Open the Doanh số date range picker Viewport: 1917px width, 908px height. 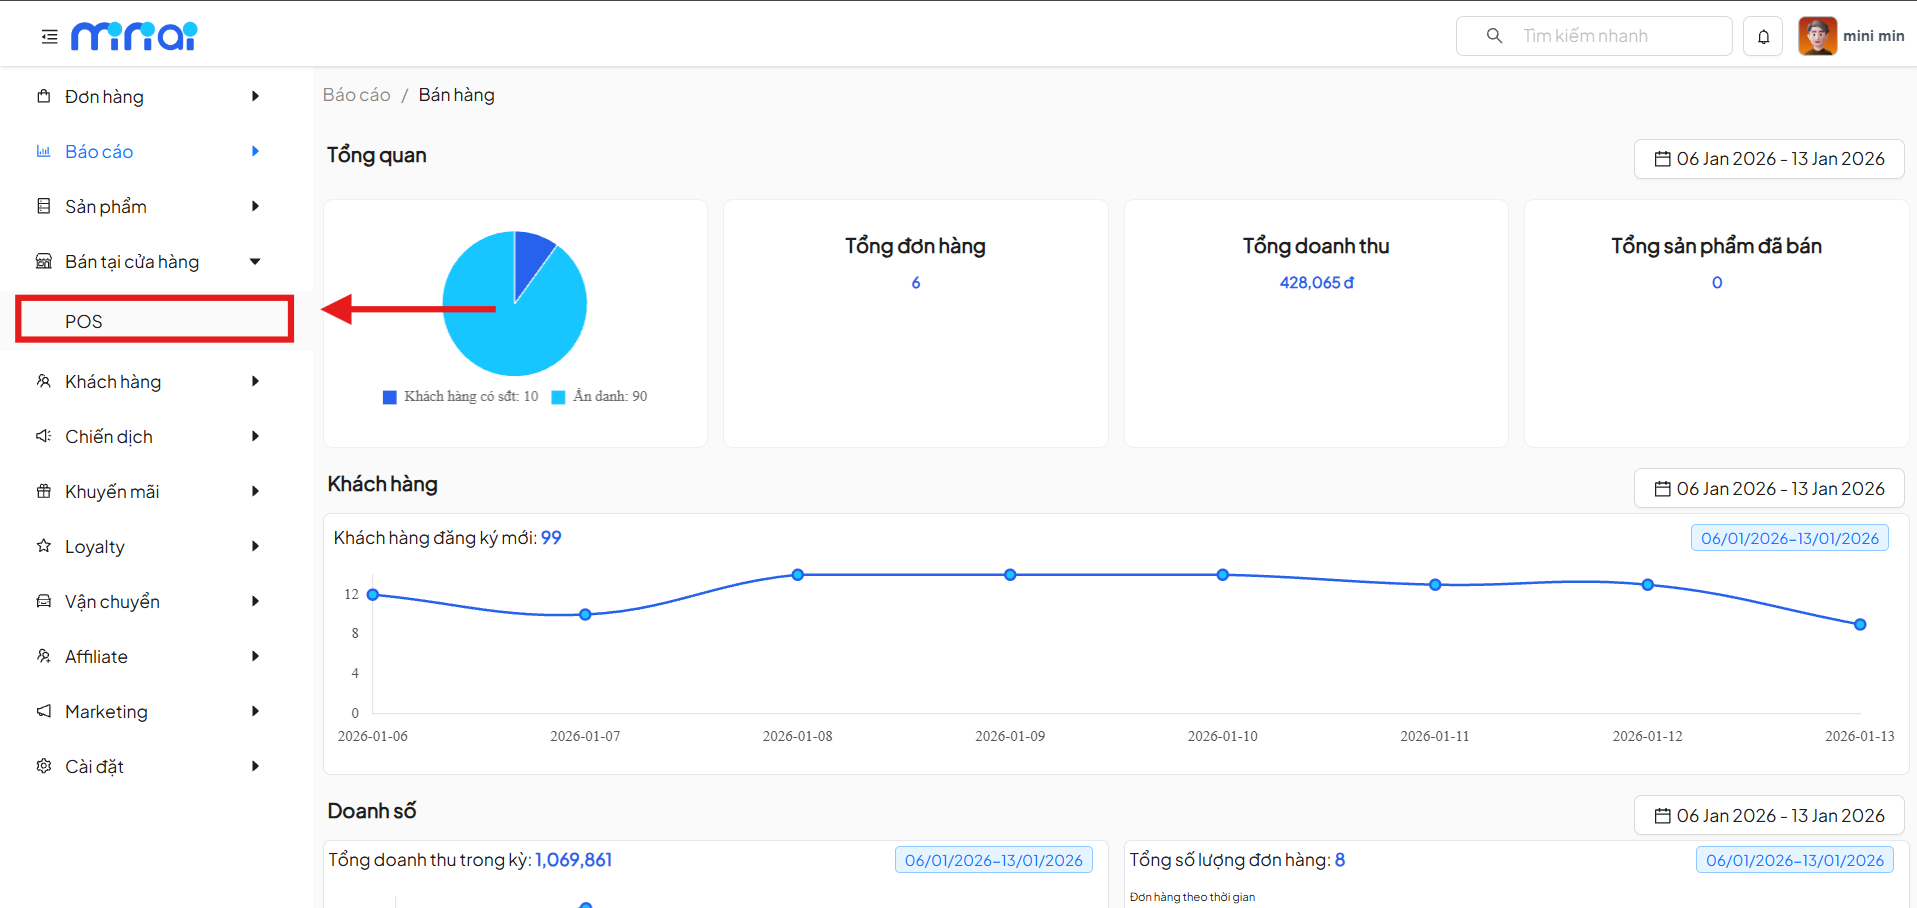(x=1768, y=816)
